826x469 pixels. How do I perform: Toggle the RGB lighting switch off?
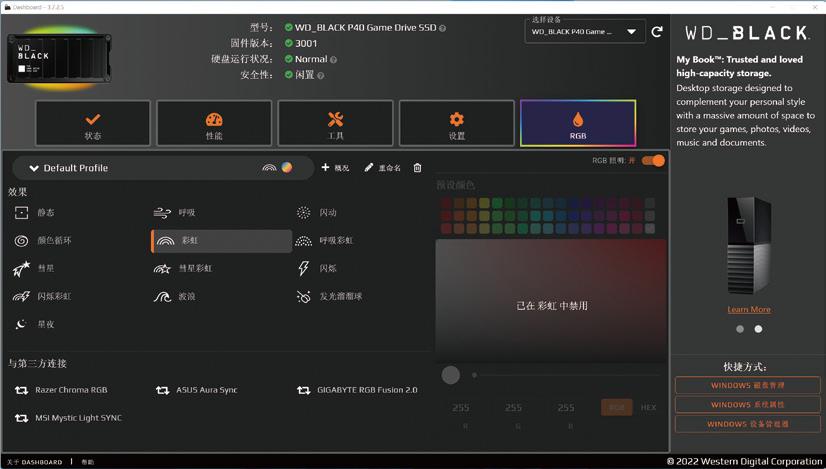point(653,161)
